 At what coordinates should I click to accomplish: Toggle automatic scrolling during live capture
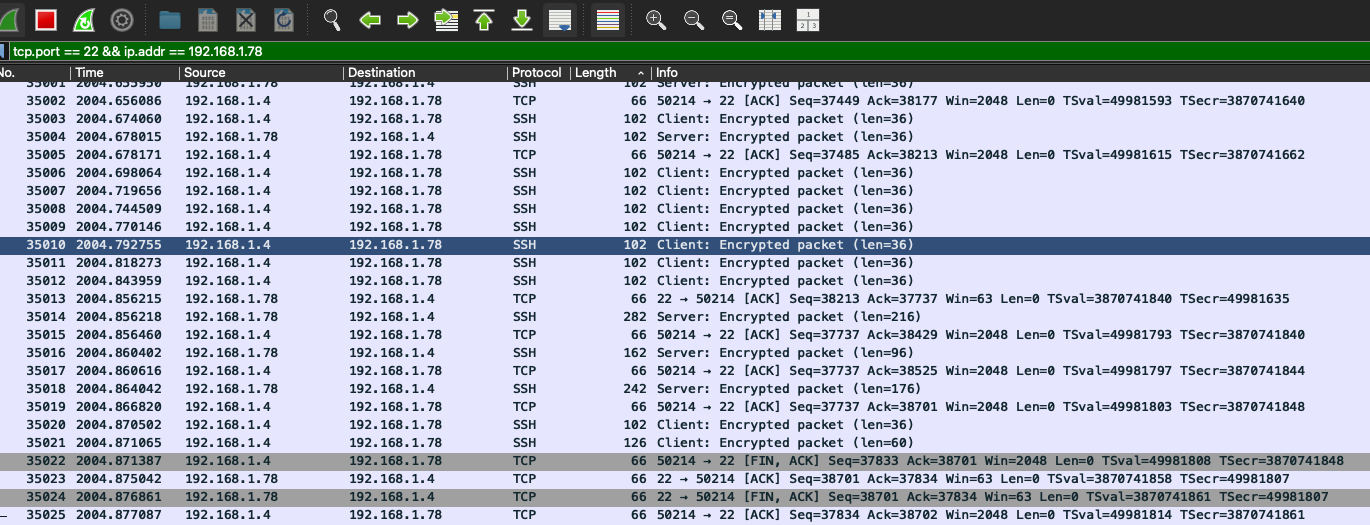tap(560, 19)
